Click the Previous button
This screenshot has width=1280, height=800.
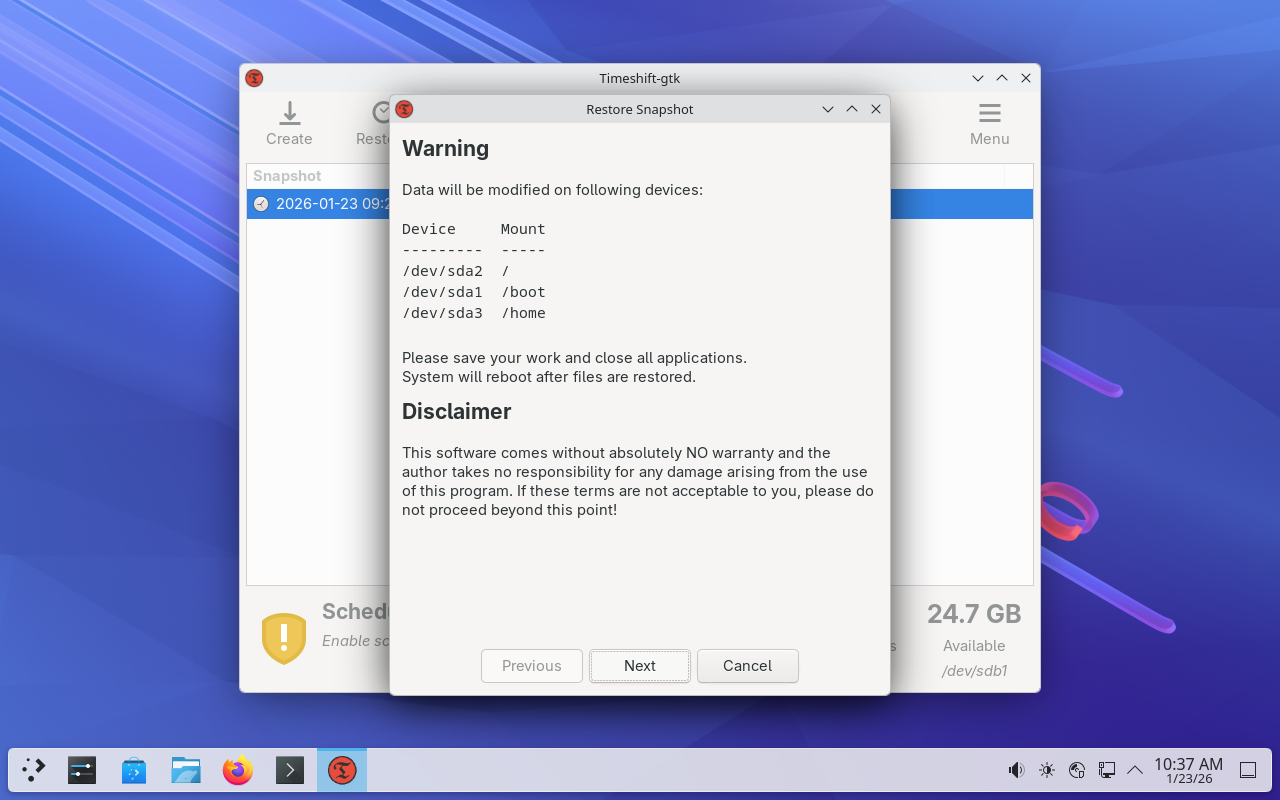pos(531,666)
